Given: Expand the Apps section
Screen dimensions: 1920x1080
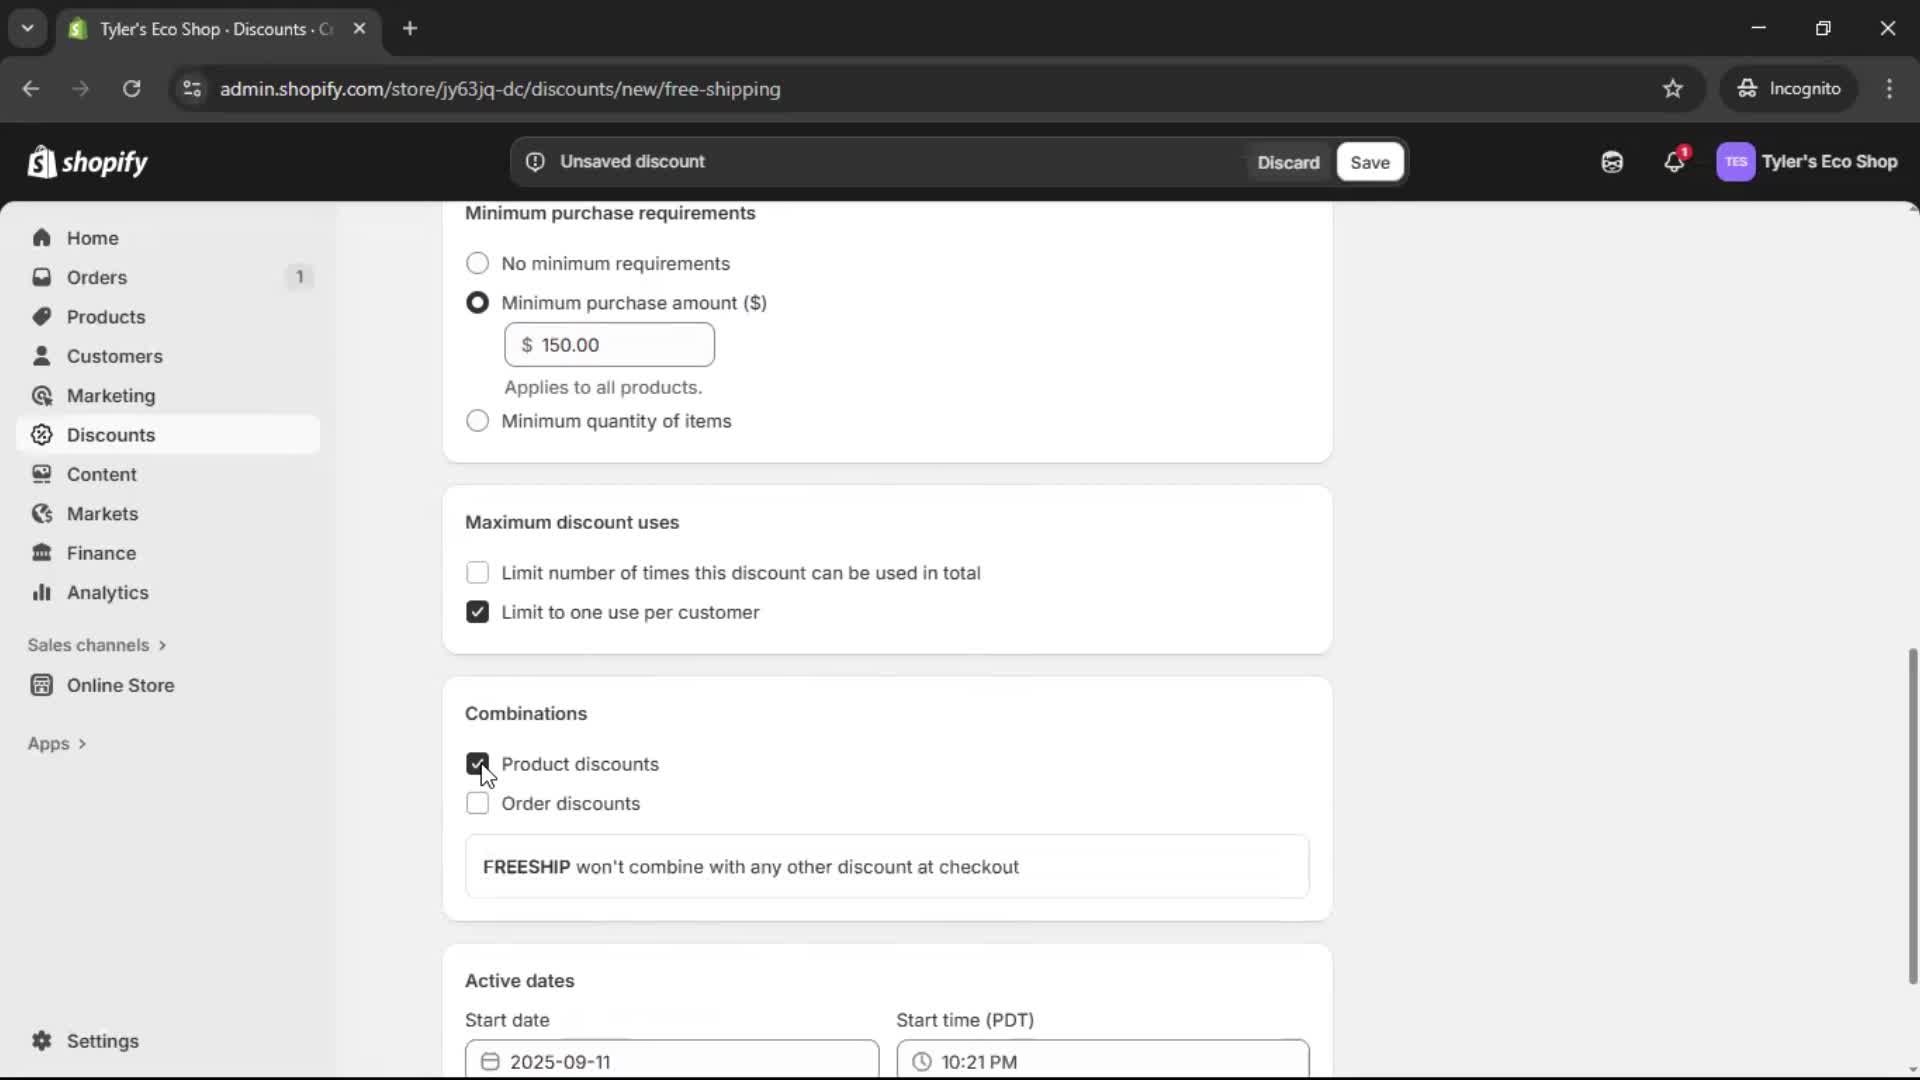Looking at the screenshot, I should point(57,743).
